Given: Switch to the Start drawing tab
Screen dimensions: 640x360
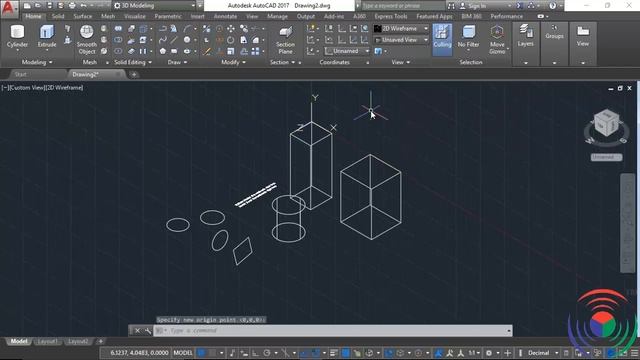Looking at the screenshot, I should (20, 74).
